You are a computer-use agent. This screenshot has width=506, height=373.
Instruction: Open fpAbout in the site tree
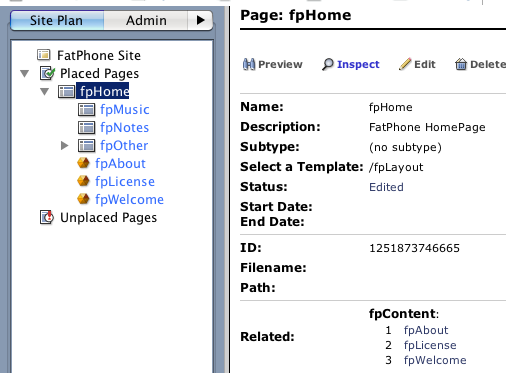click(120, 164)
